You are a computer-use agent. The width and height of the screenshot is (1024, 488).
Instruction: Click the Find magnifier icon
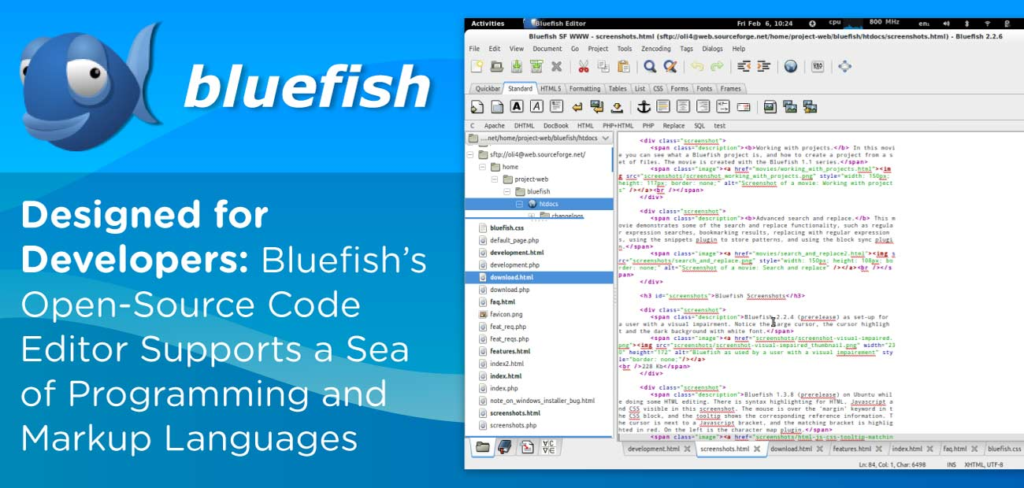click(x=650, y=67)
